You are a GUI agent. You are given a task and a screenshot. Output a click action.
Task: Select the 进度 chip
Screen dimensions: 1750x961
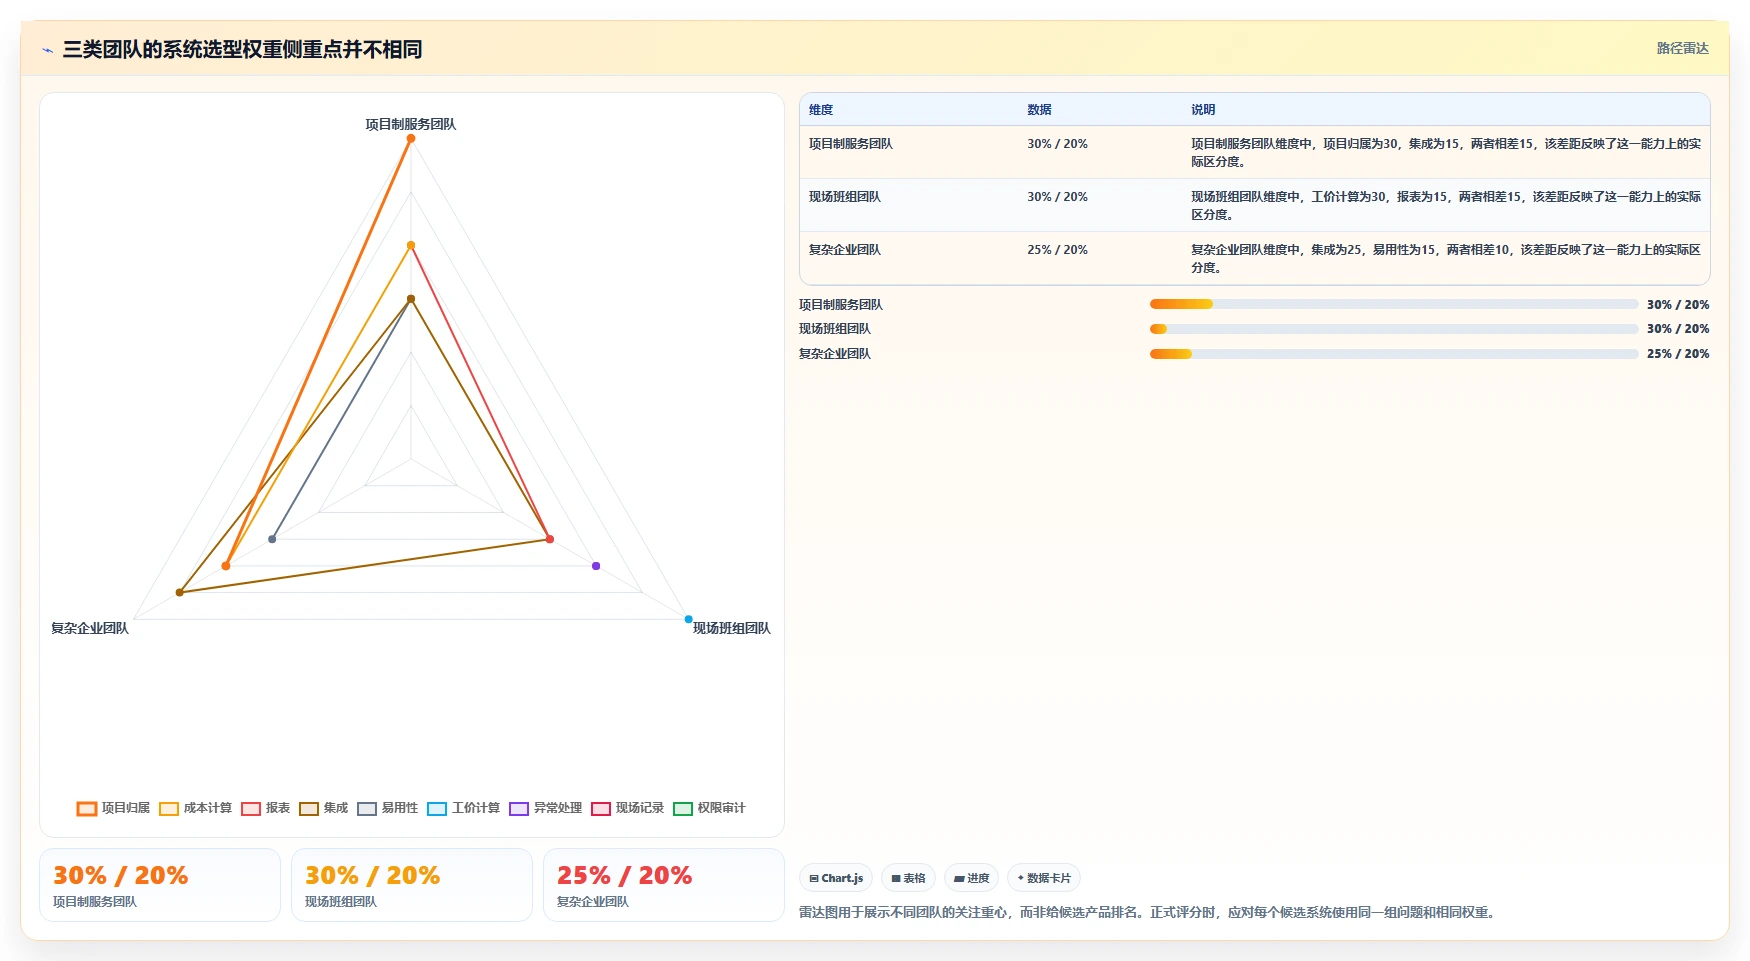(x=971, y=878)
